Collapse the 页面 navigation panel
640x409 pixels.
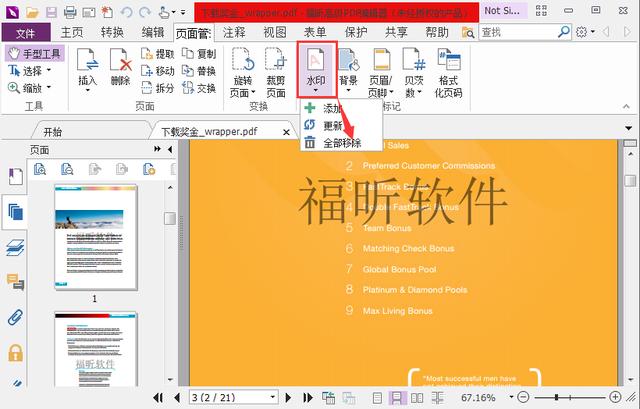[x=170, y=149]
